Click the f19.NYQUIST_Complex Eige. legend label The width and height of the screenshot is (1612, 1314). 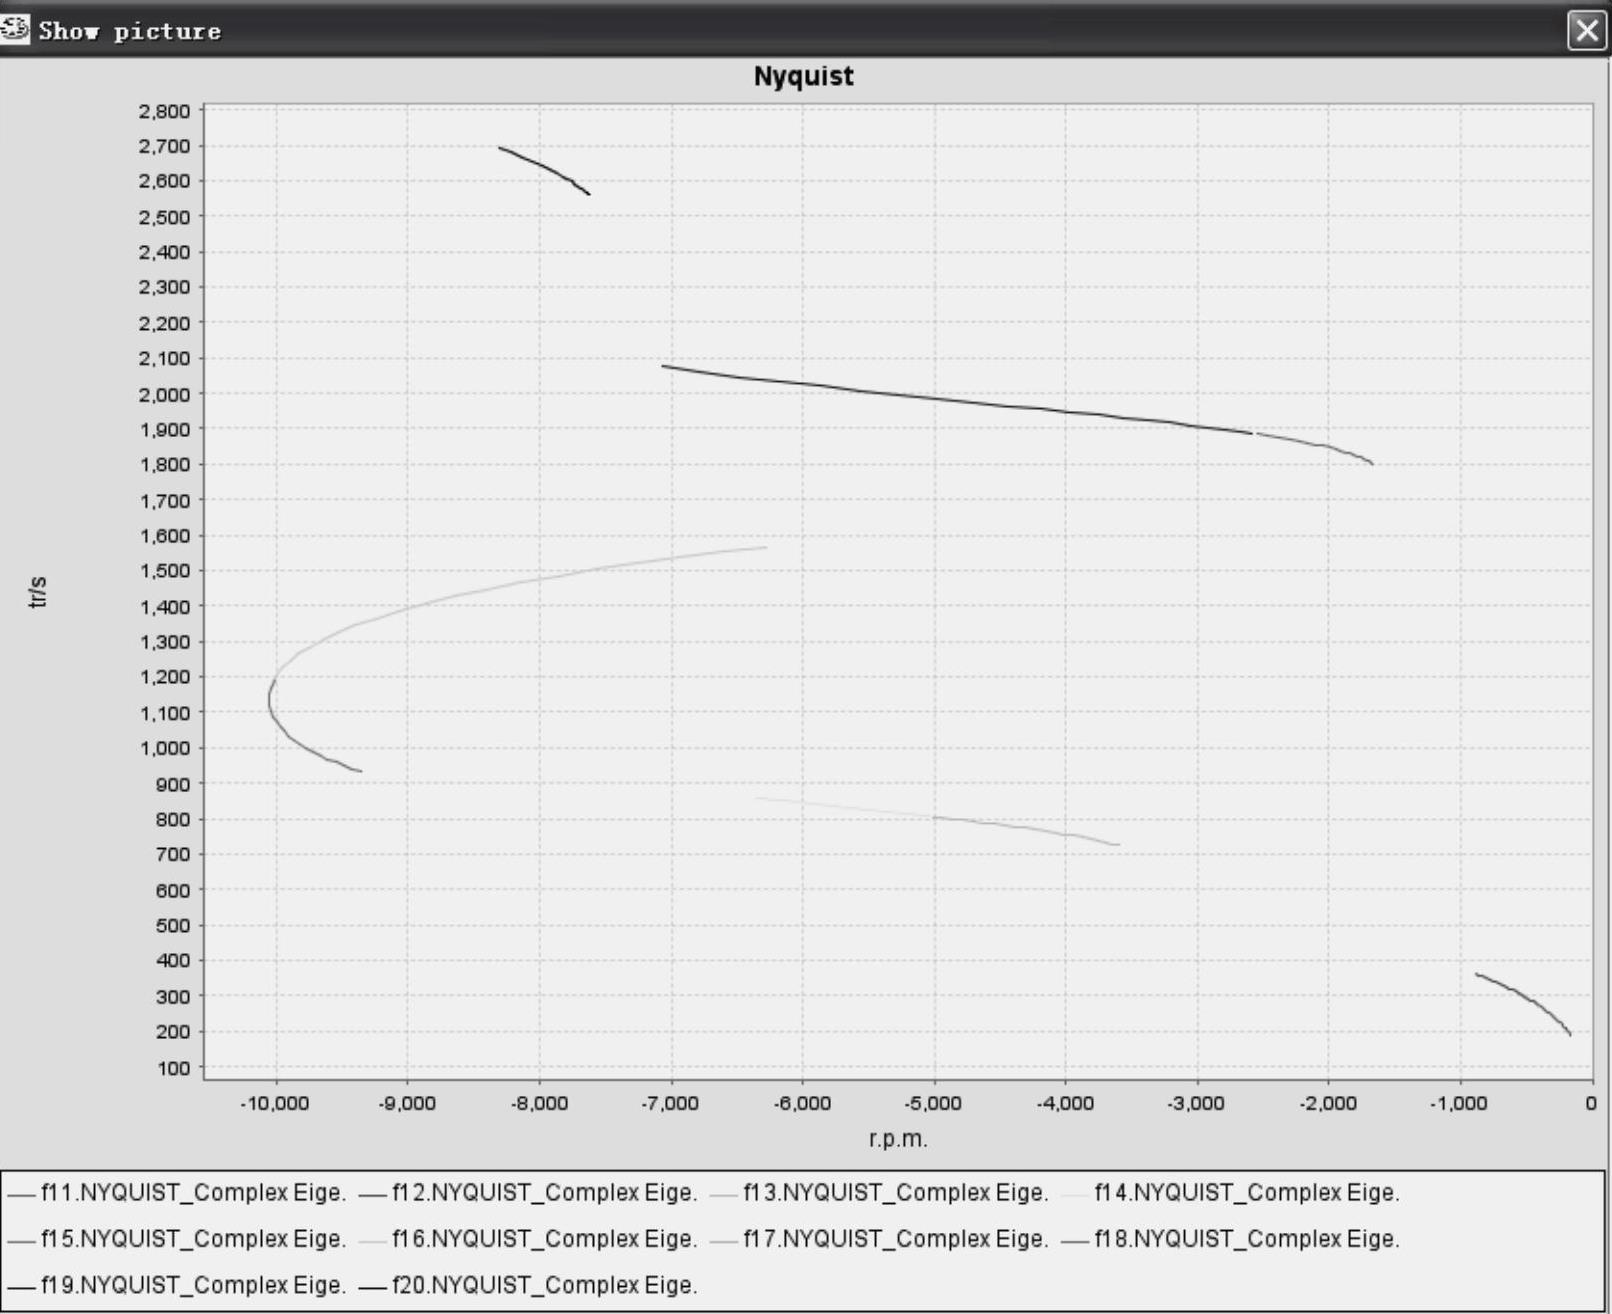[x=193, y=1285]
